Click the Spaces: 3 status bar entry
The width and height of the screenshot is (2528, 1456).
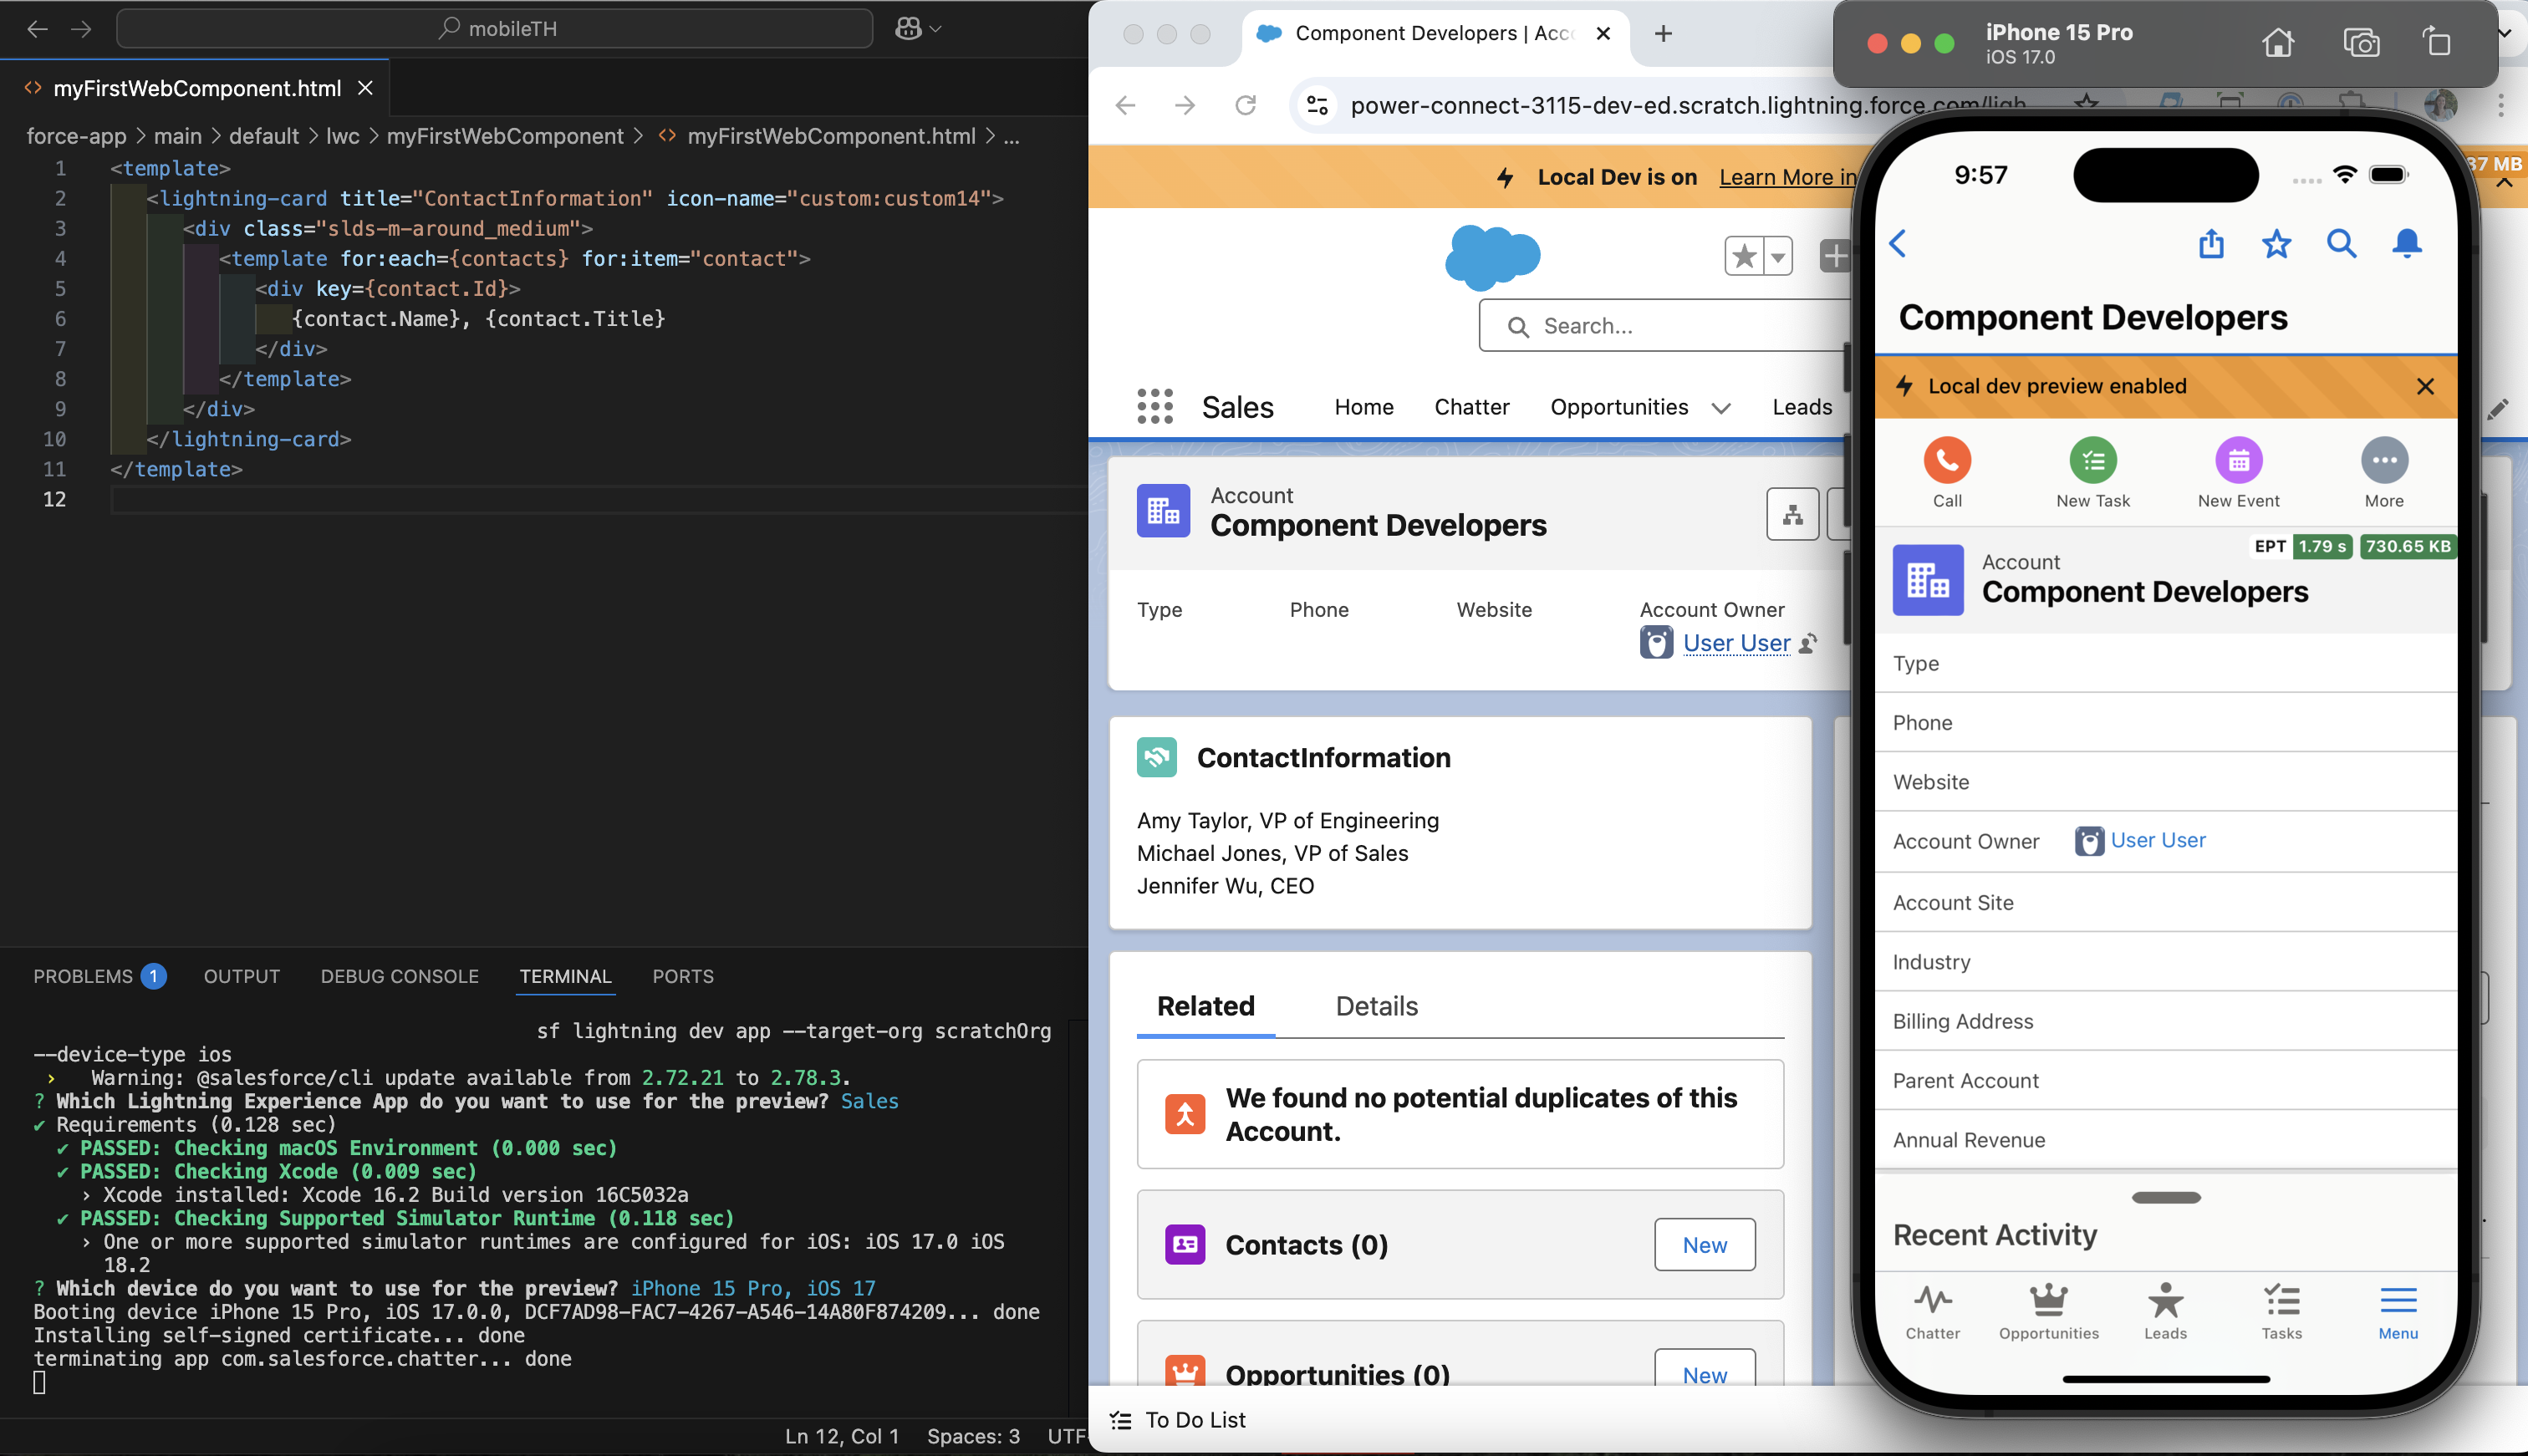tap(973, 1436)
